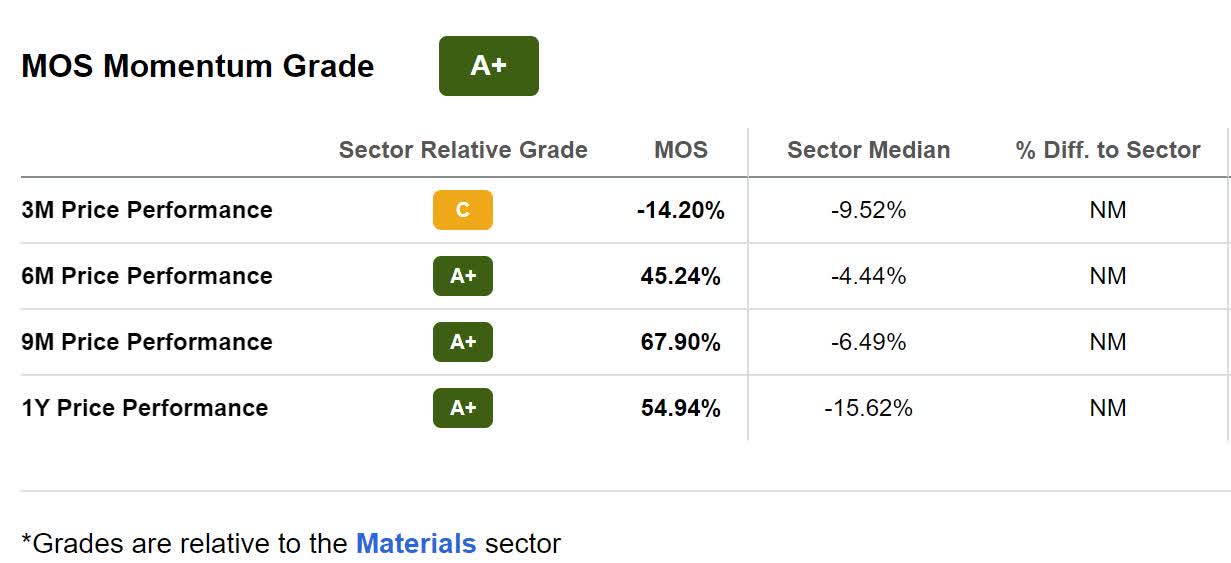Click the C grade badge for 3M performance
1231x563 pixels.
462,210
